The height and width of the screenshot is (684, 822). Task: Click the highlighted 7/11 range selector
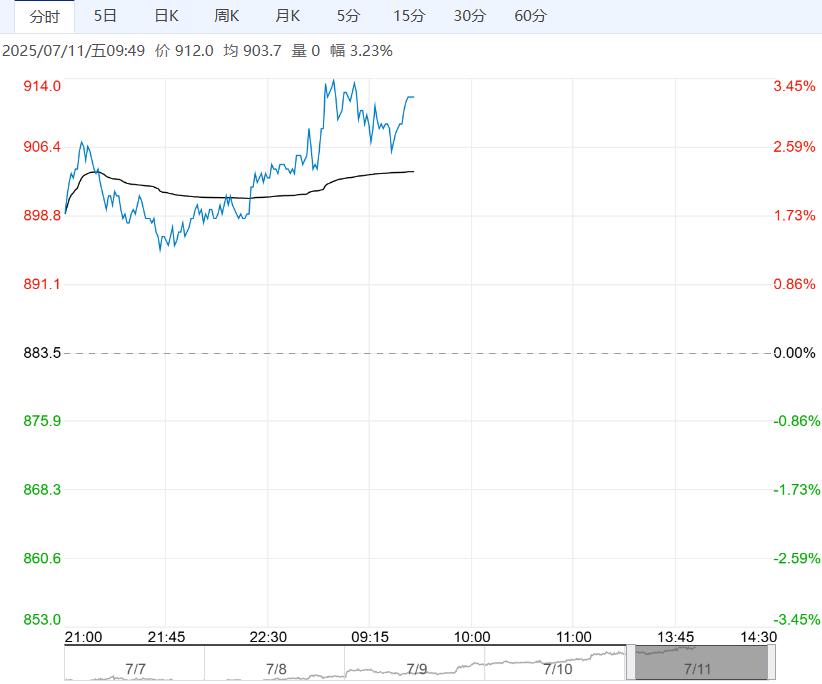point(698,664)
